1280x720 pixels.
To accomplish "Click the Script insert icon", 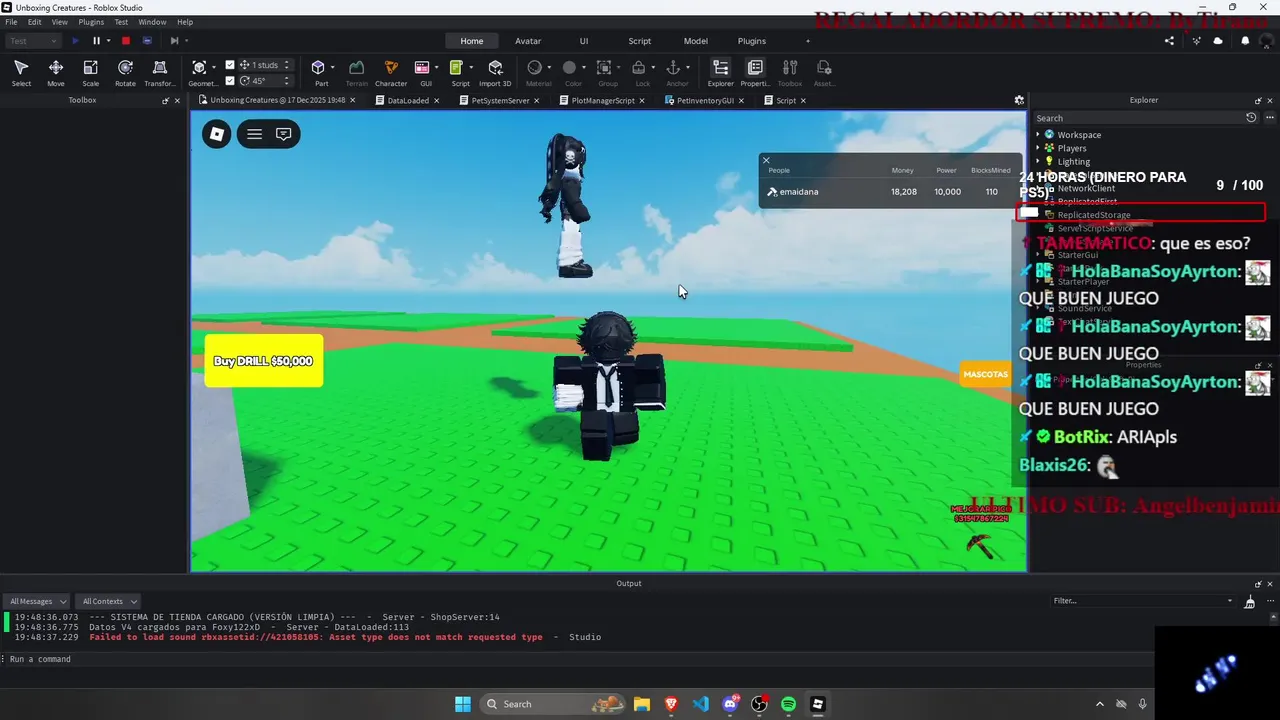I will [x=456, y=67].
